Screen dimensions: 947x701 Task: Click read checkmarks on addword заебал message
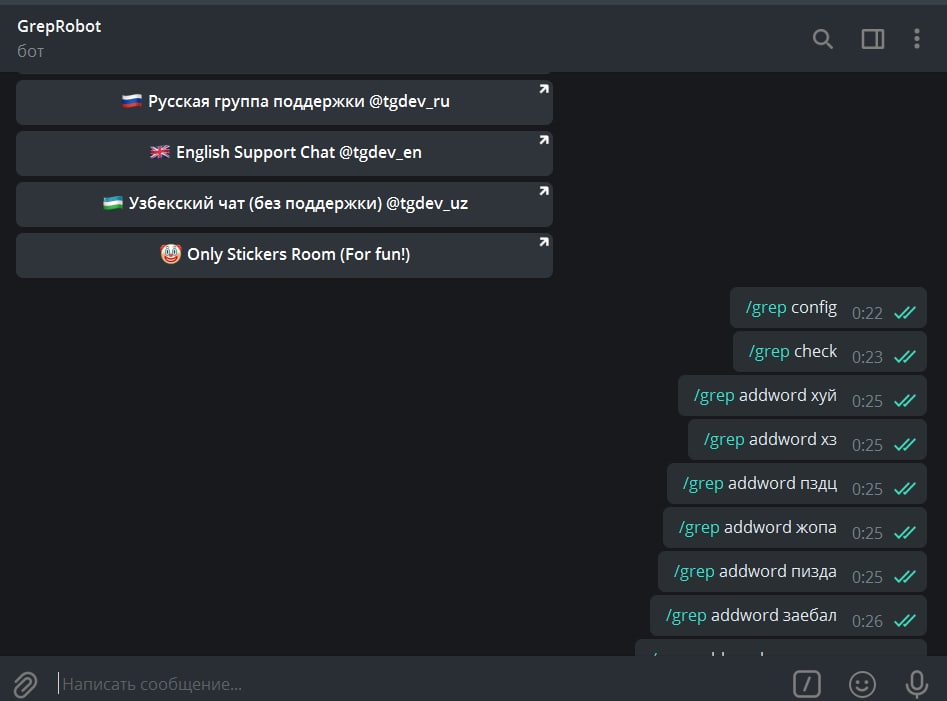click(x=905, y=621)
